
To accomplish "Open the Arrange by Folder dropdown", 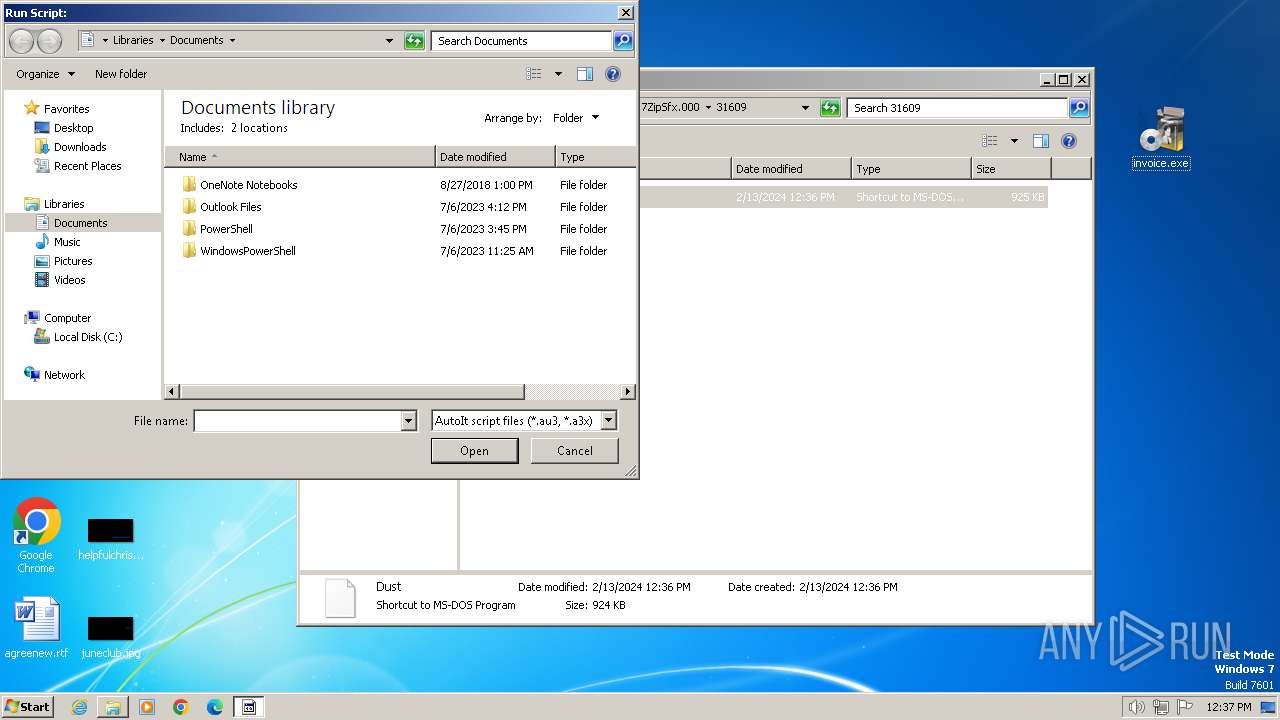I will coord(576,118).
